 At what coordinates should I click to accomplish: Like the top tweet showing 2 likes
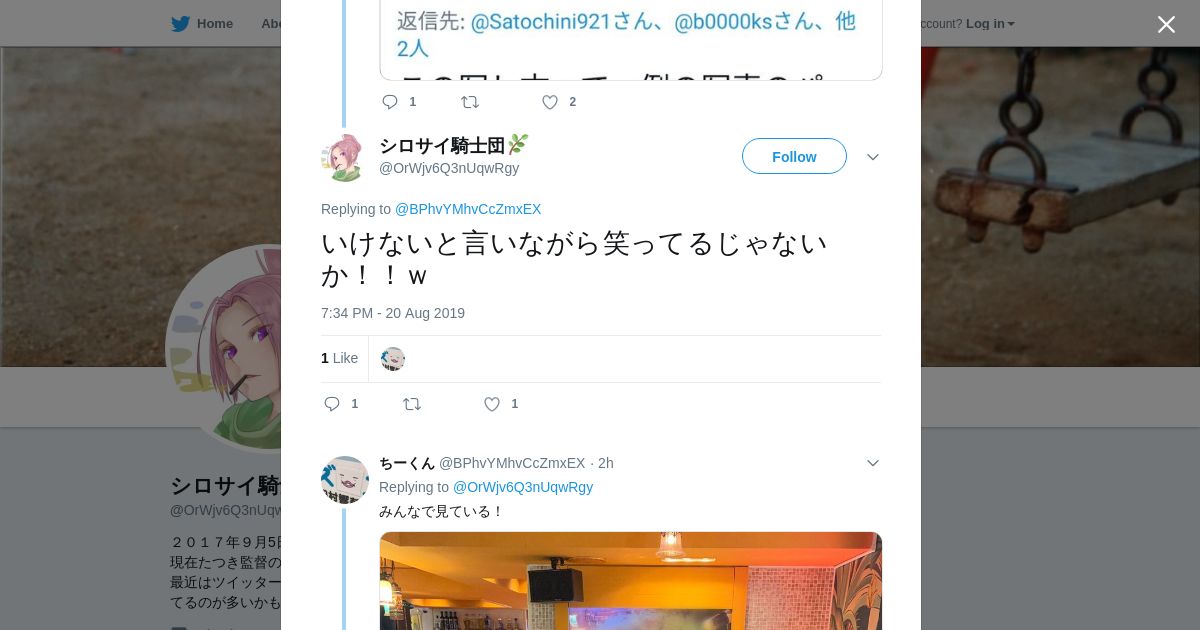pos(550,102)
